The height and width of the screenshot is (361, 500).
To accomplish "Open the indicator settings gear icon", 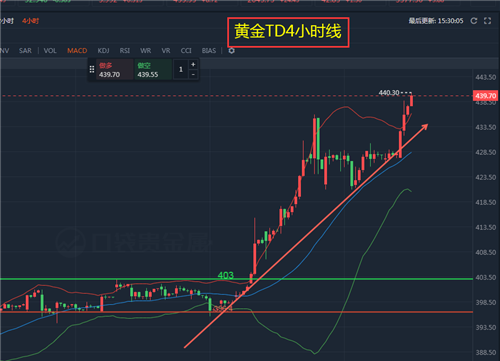I will (231, 51).
